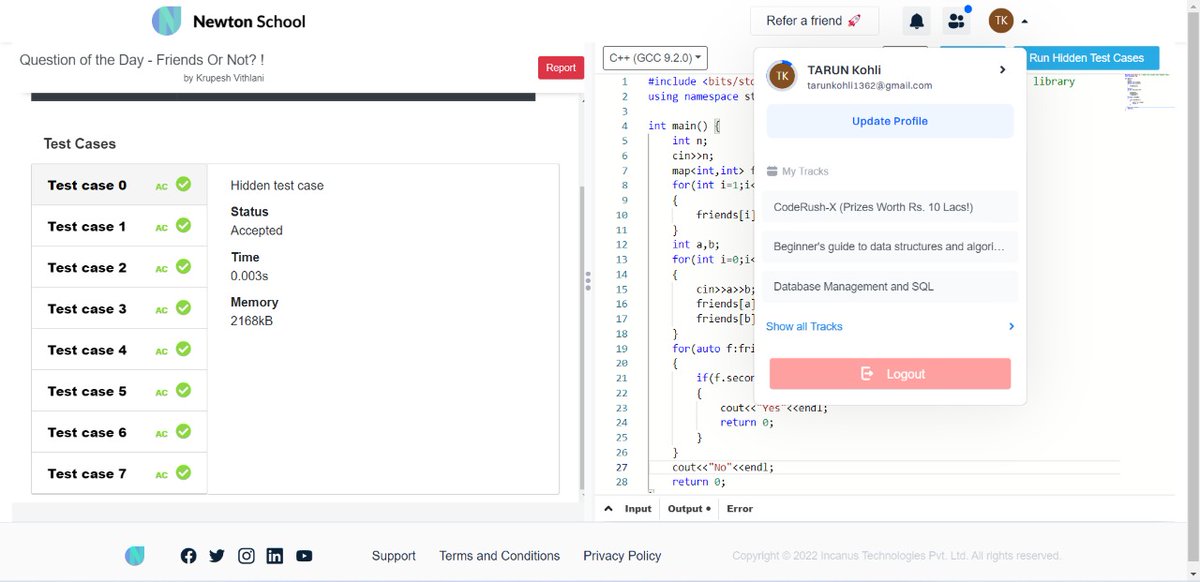
Task: Click the question progress bar
Action: (284, 96)
